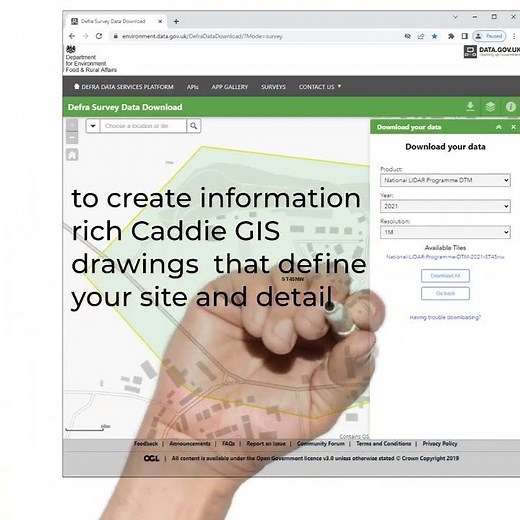Click the address bar URL
520x520 pixels.
[x=202, y=36]
